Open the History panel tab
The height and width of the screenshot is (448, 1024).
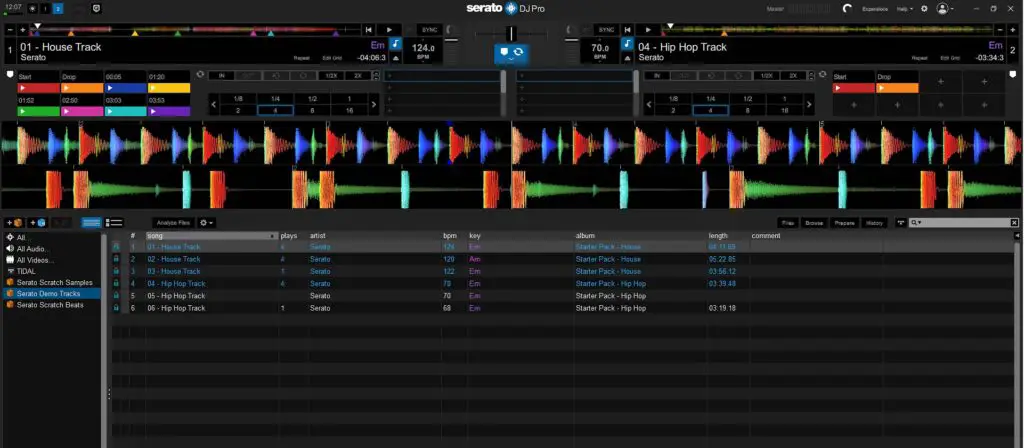click(874, 223)
